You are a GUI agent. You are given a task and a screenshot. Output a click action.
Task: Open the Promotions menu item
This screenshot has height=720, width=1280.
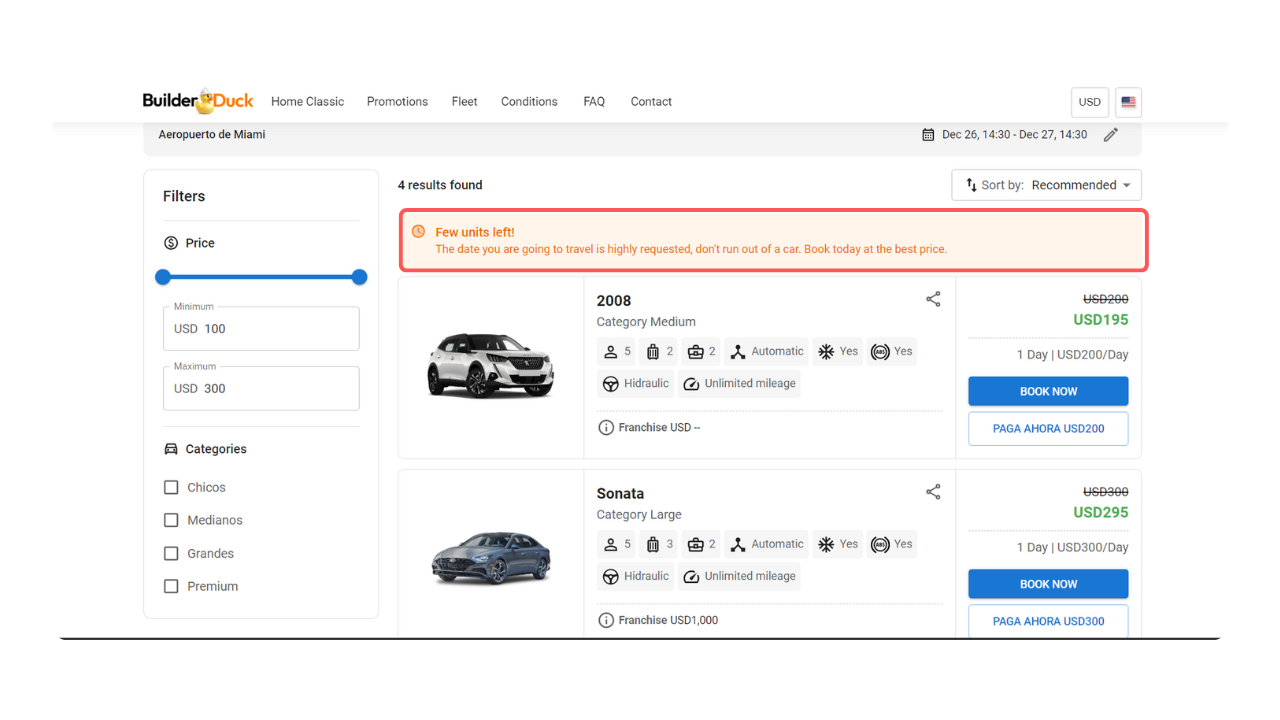pyautogui.click(x=397, y=102)
